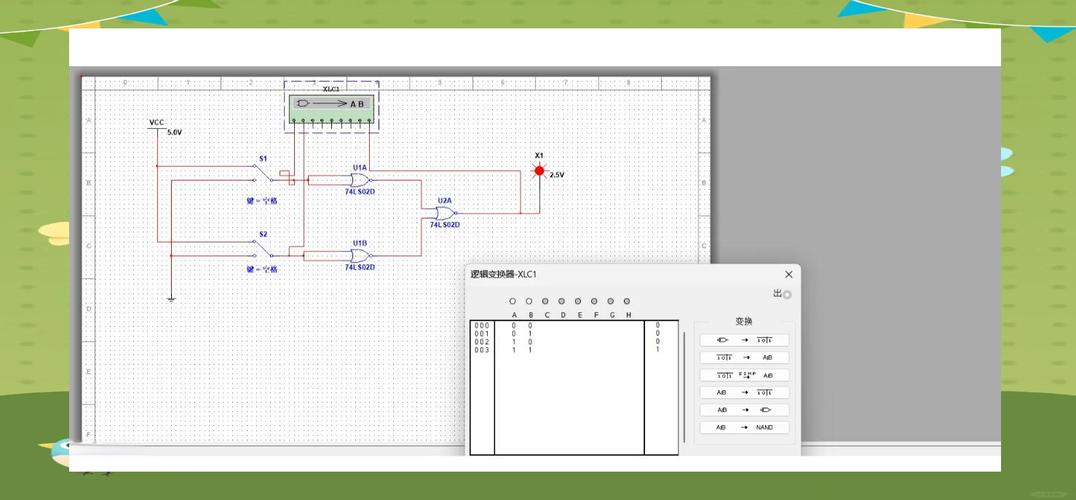Screen dimensions: 1076x500
Task: Click output value of row 002
Action: [x=657, y=342]
